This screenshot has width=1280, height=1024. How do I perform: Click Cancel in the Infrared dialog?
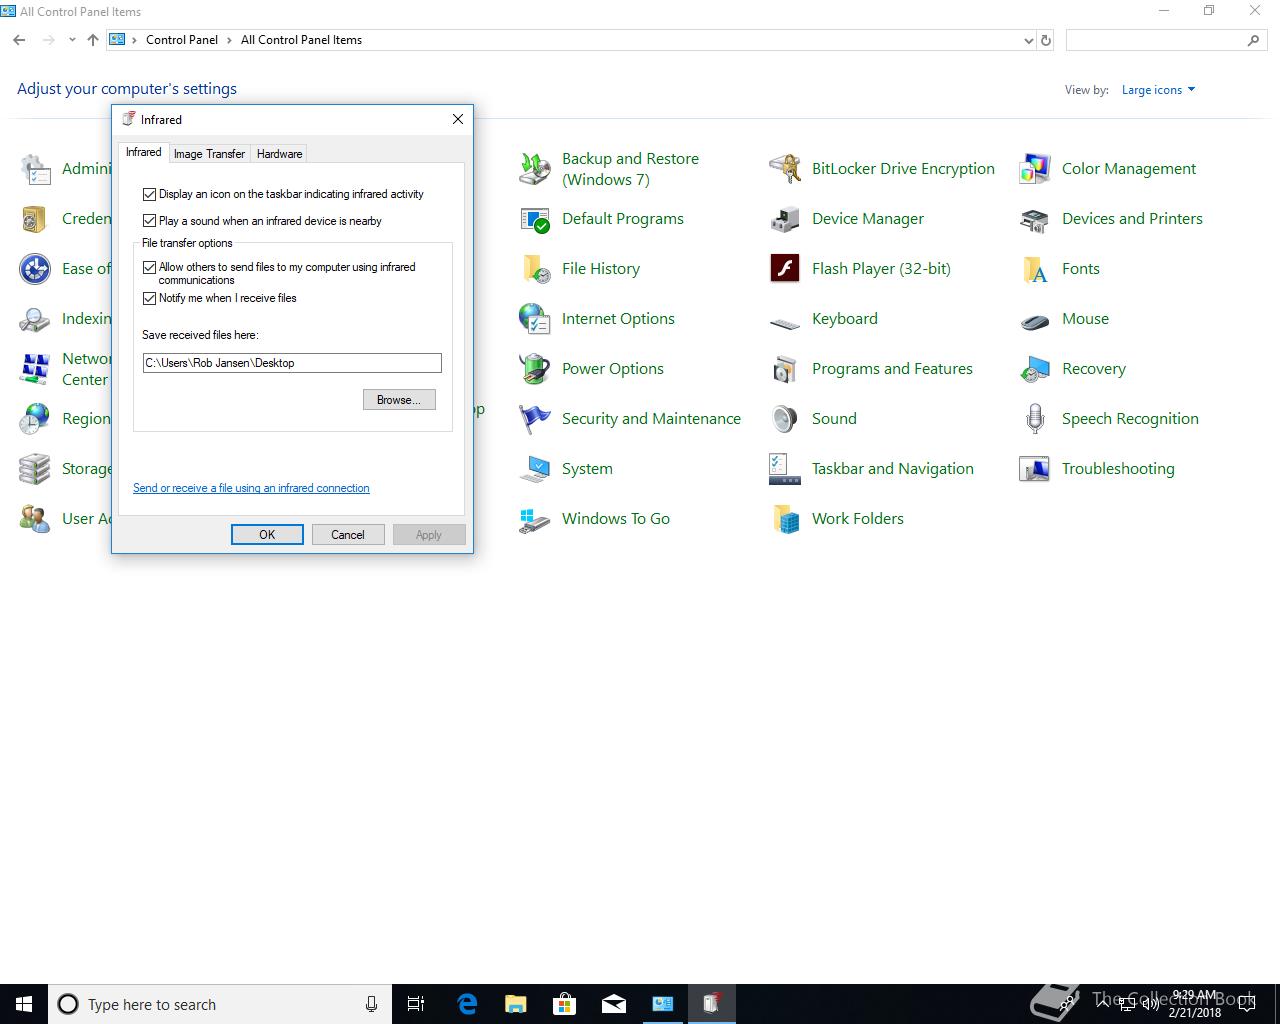pos(348,535)
